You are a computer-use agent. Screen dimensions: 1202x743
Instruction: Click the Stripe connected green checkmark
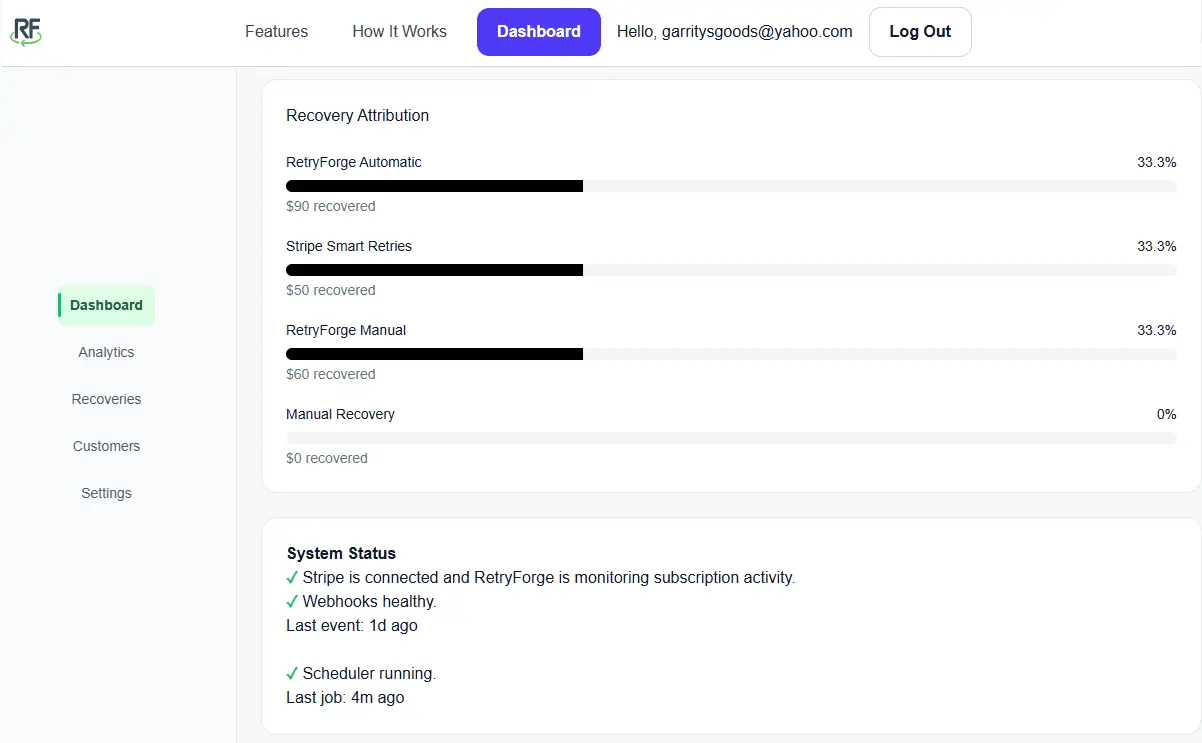tap(292, 578)
